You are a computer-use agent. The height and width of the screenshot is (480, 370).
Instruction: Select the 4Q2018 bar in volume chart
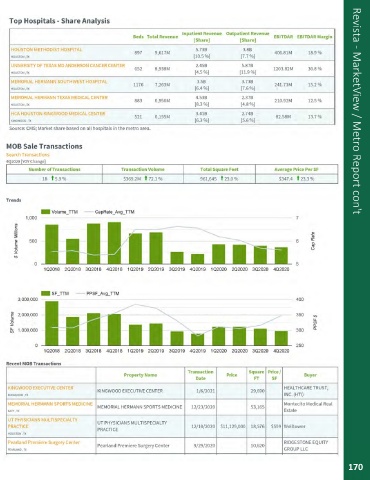click(x=114, y=243)
